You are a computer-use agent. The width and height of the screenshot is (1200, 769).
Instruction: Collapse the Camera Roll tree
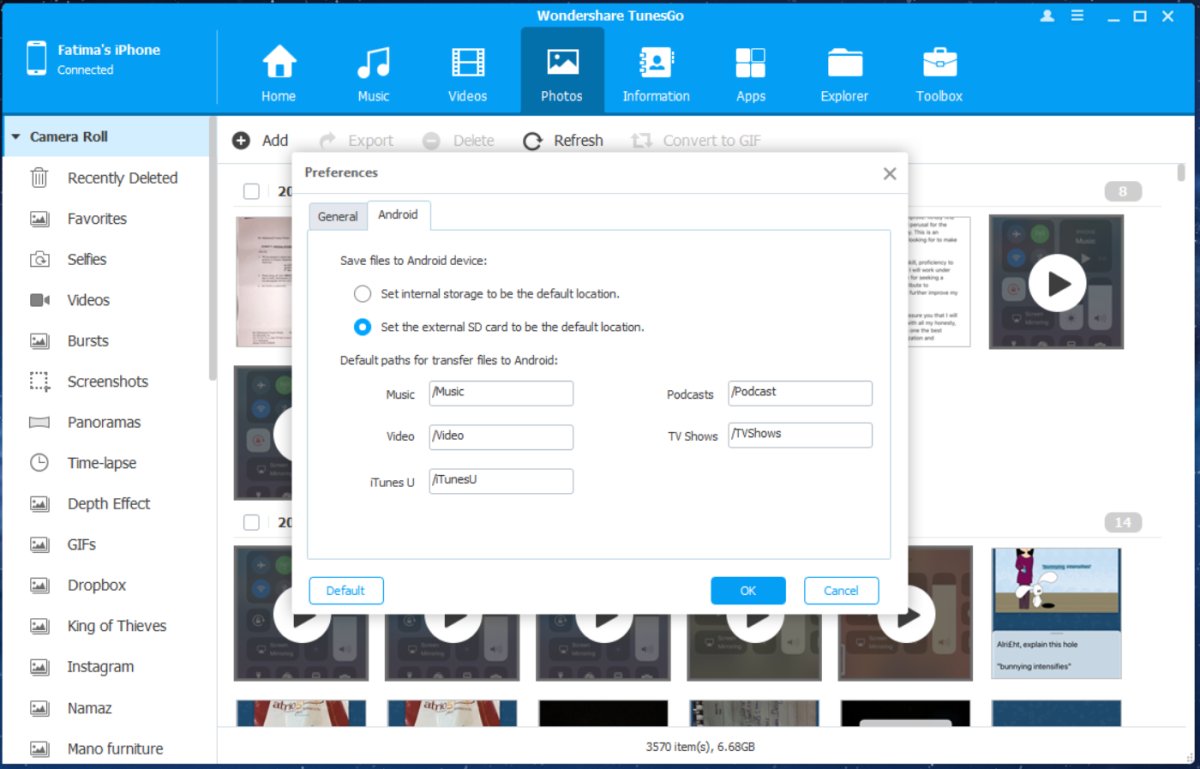15,137
